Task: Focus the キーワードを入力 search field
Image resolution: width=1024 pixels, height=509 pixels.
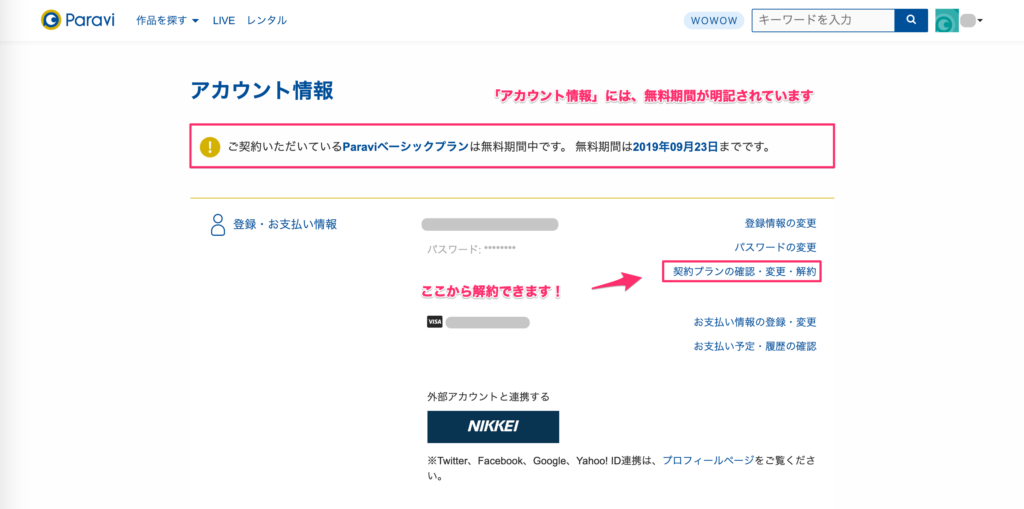Action: click(823, 20)
